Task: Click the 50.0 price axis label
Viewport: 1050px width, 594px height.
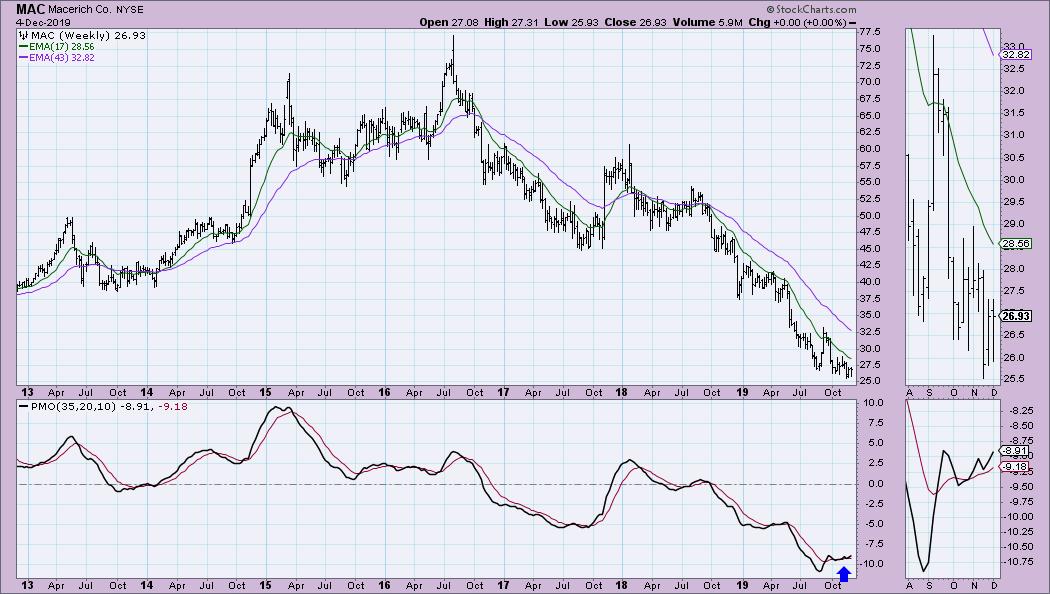Action: click(869, 215)
